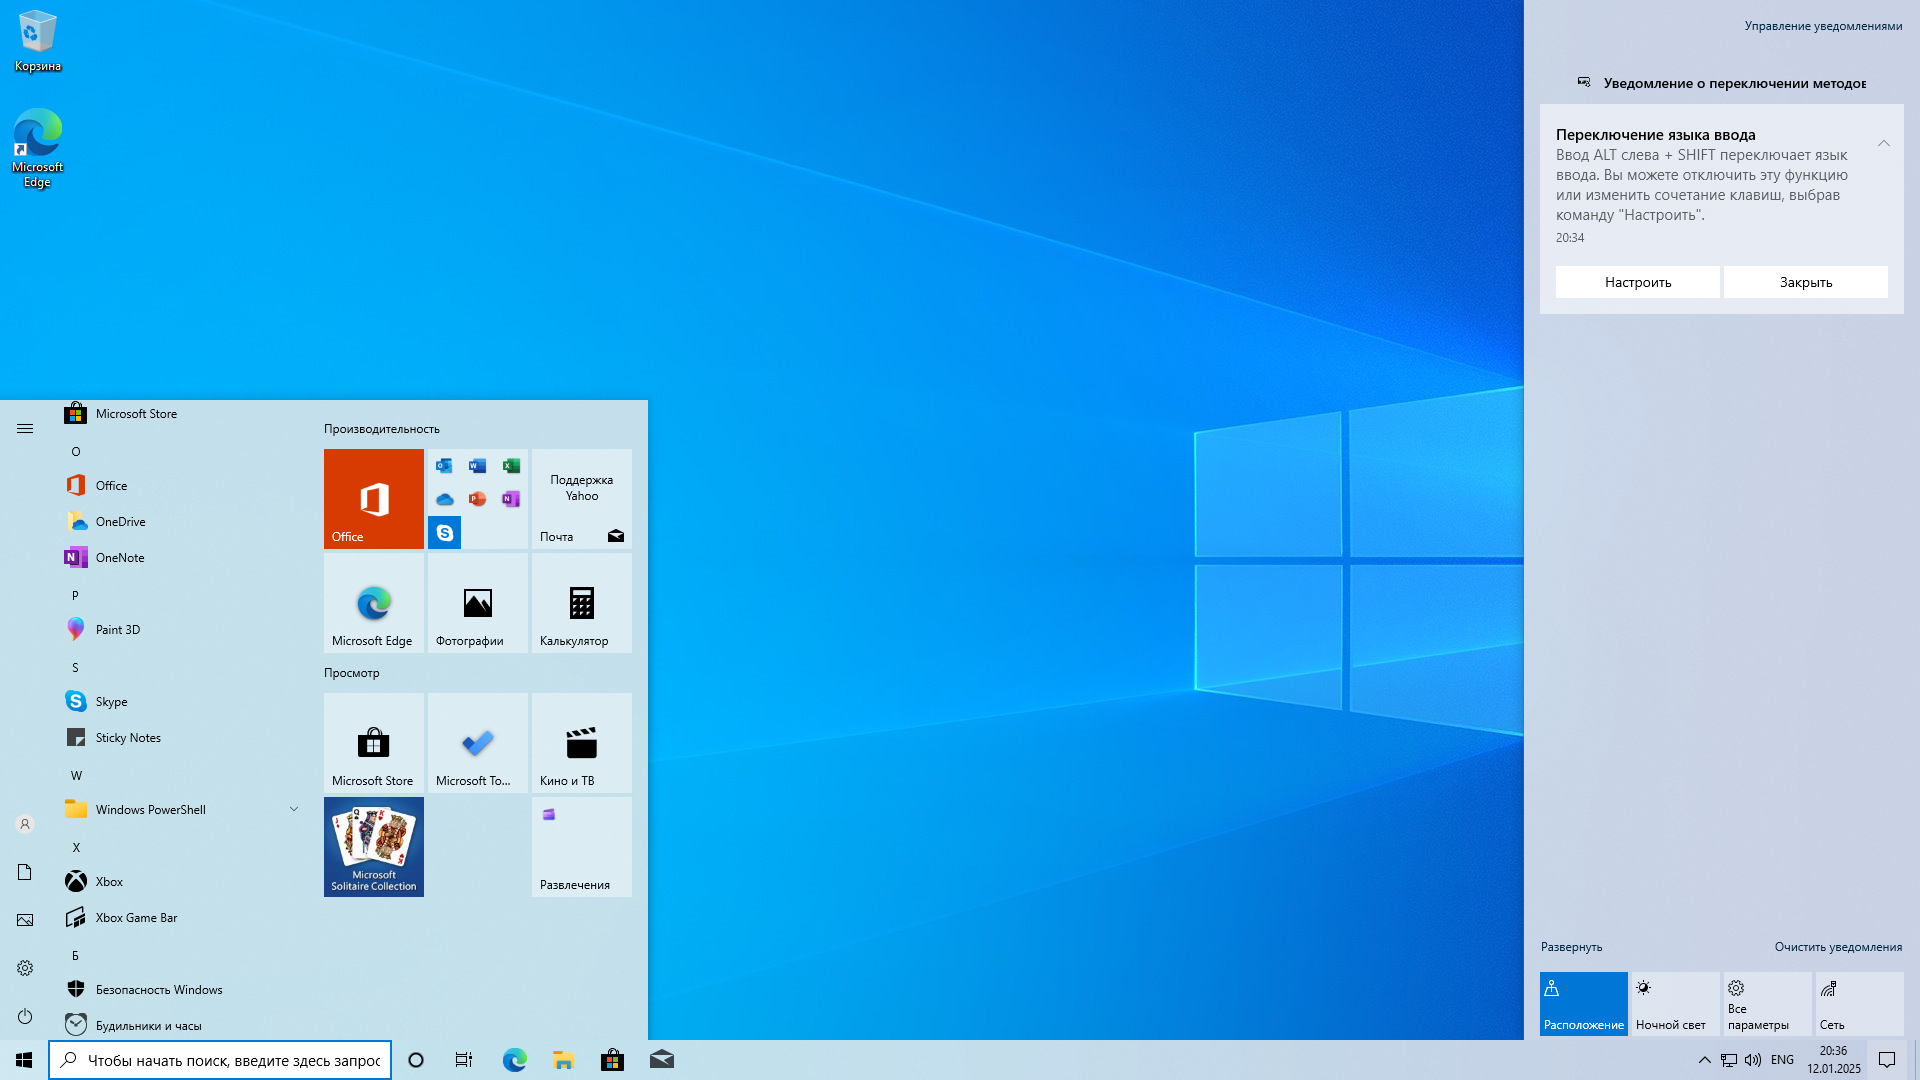Click the PowerPoint icon in Office tile group
The height and width of the screenshot is (1080, 1920).
[478, 499]
